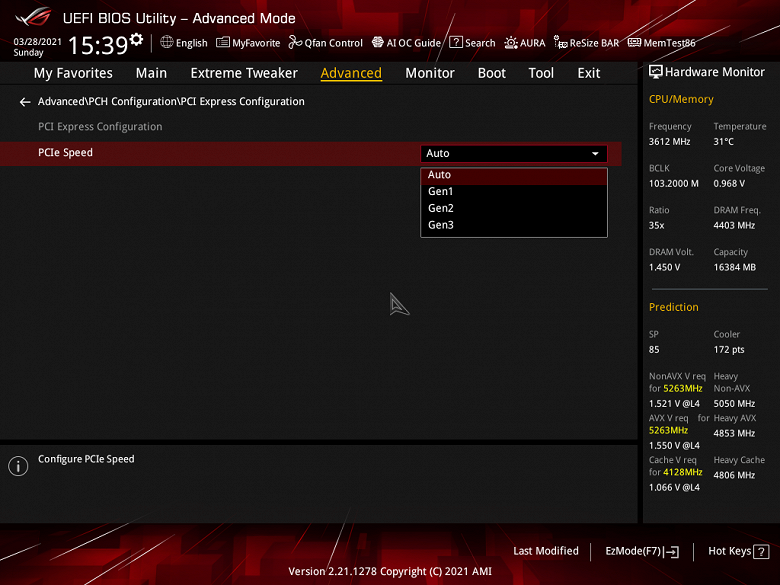Click the 1.066 V @L4 value
The image size is (780, 585).
pos(674,488)
